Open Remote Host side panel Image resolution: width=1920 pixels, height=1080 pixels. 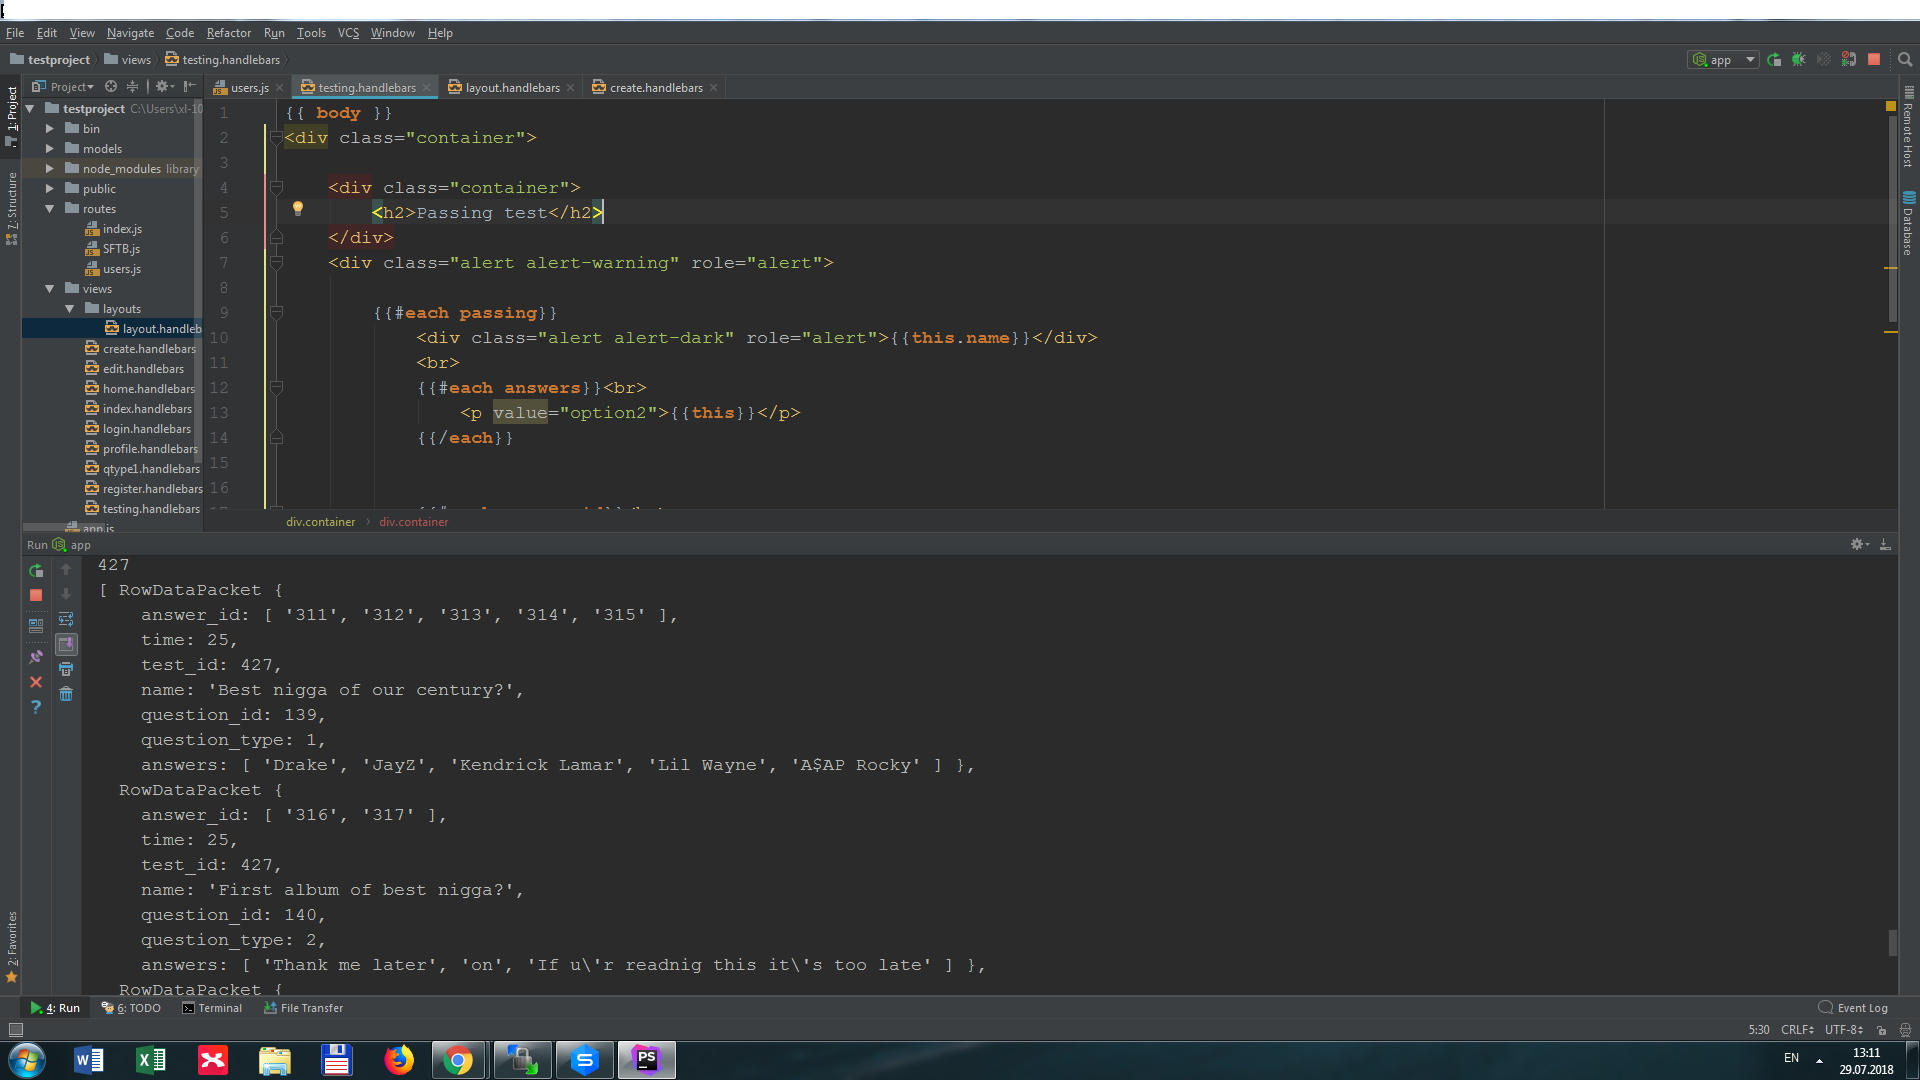[1908, 128]
